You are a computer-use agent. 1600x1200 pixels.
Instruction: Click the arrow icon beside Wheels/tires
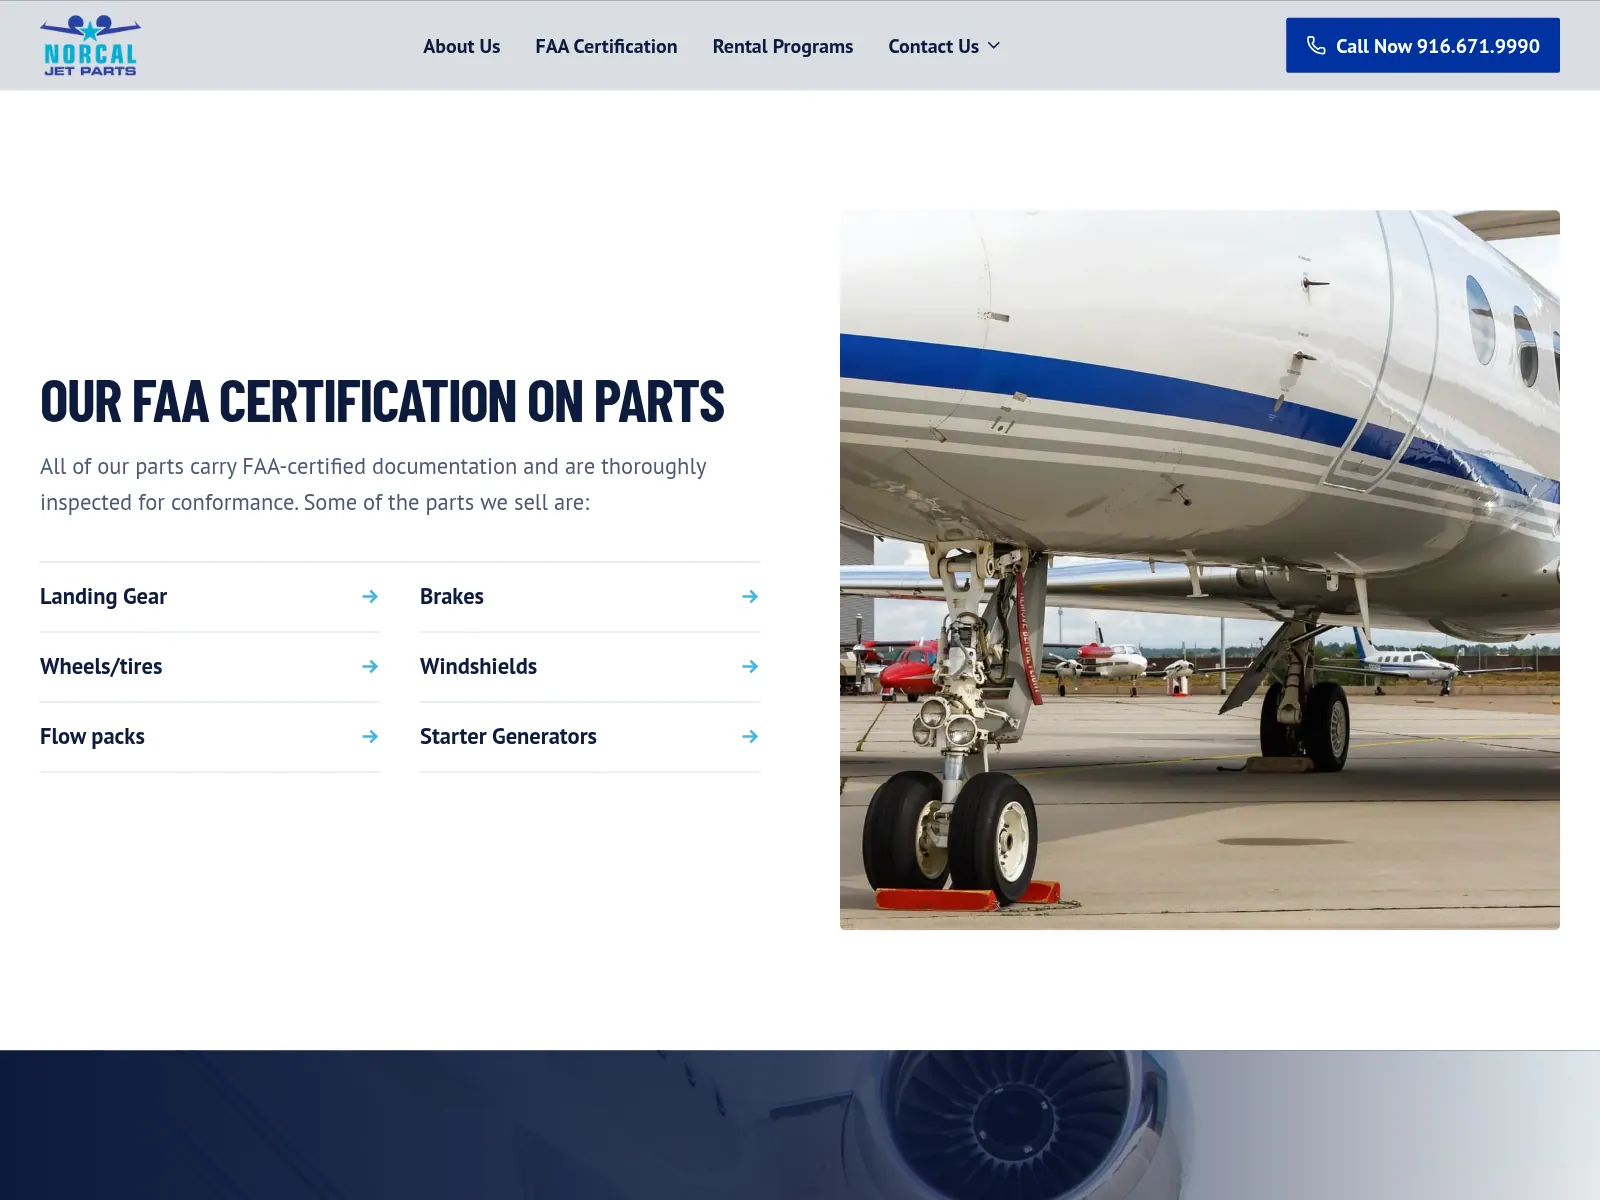[370, 667]
